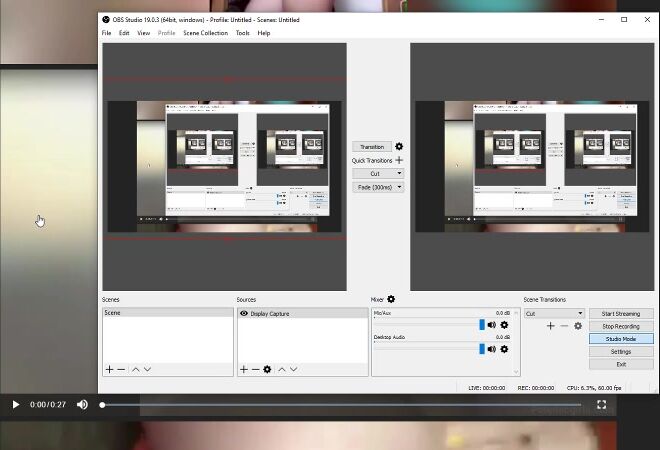The height and width of the screenshot is (450, 660).
Task: Open the Mixer settings gear icon
Action: pyautogui.click(x=391, y=299)
